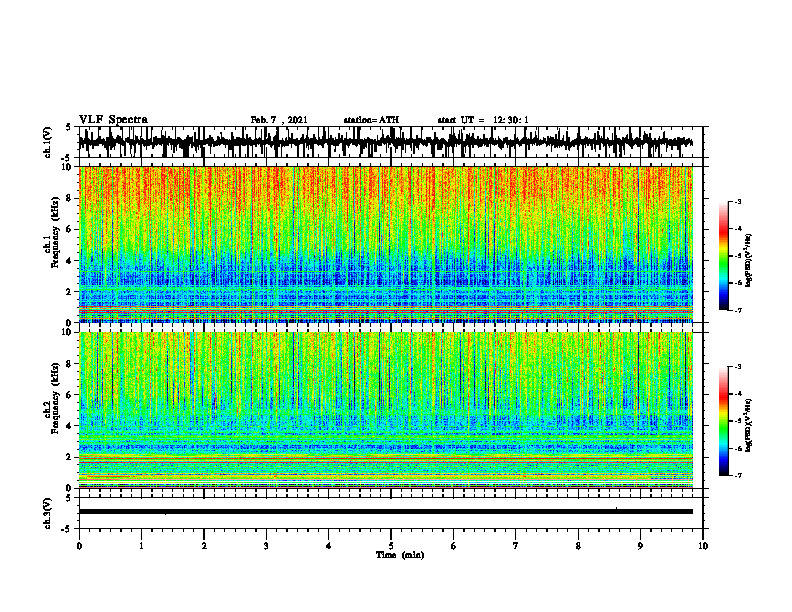Click the station=ATH label
The width and height of the screenshot is (792, 612).
pyautogui.click(x=371, y=120)
